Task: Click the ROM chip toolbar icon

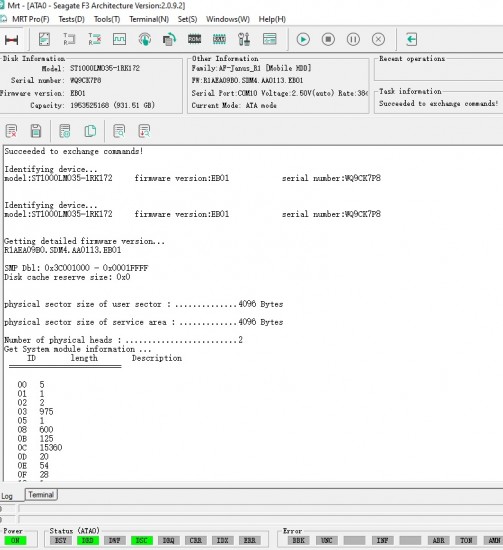Action: (x=194, y=39)
